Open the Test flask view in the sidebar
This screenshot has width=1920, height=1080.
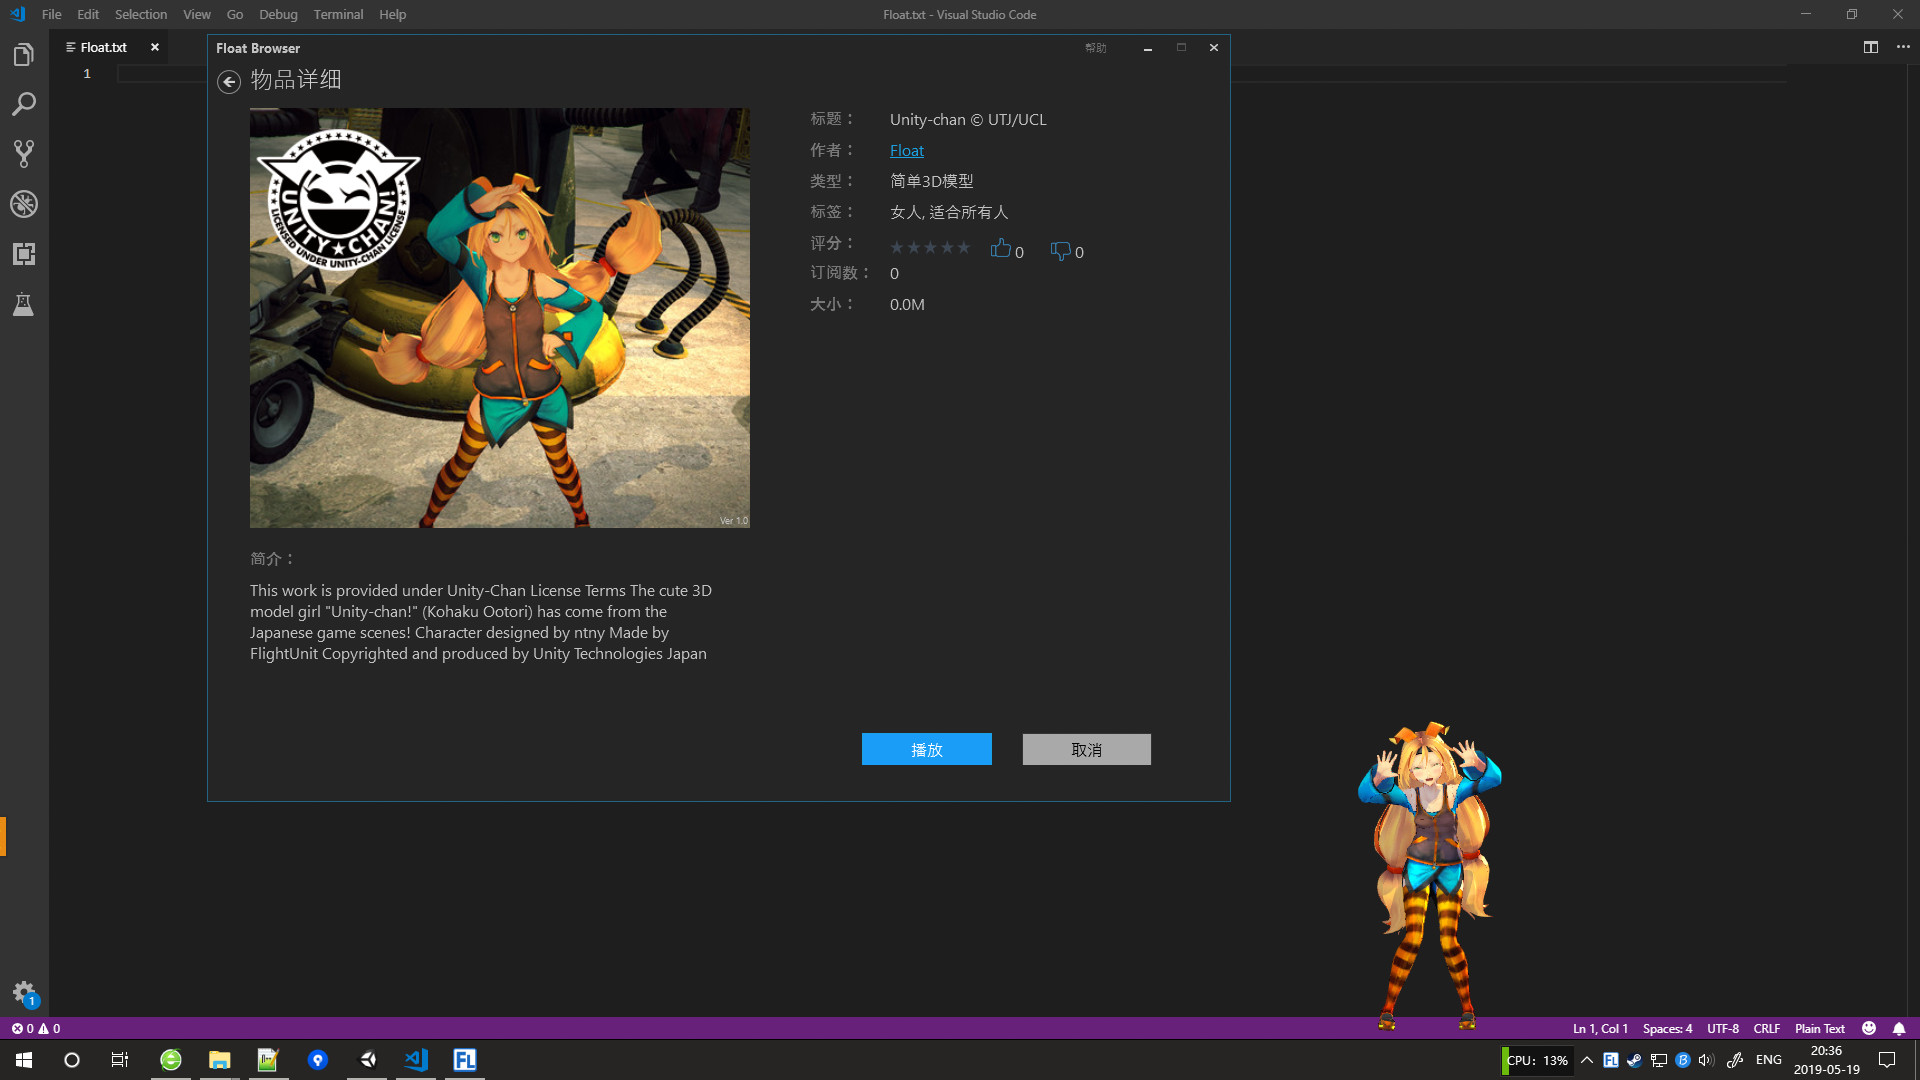(24, 305)
